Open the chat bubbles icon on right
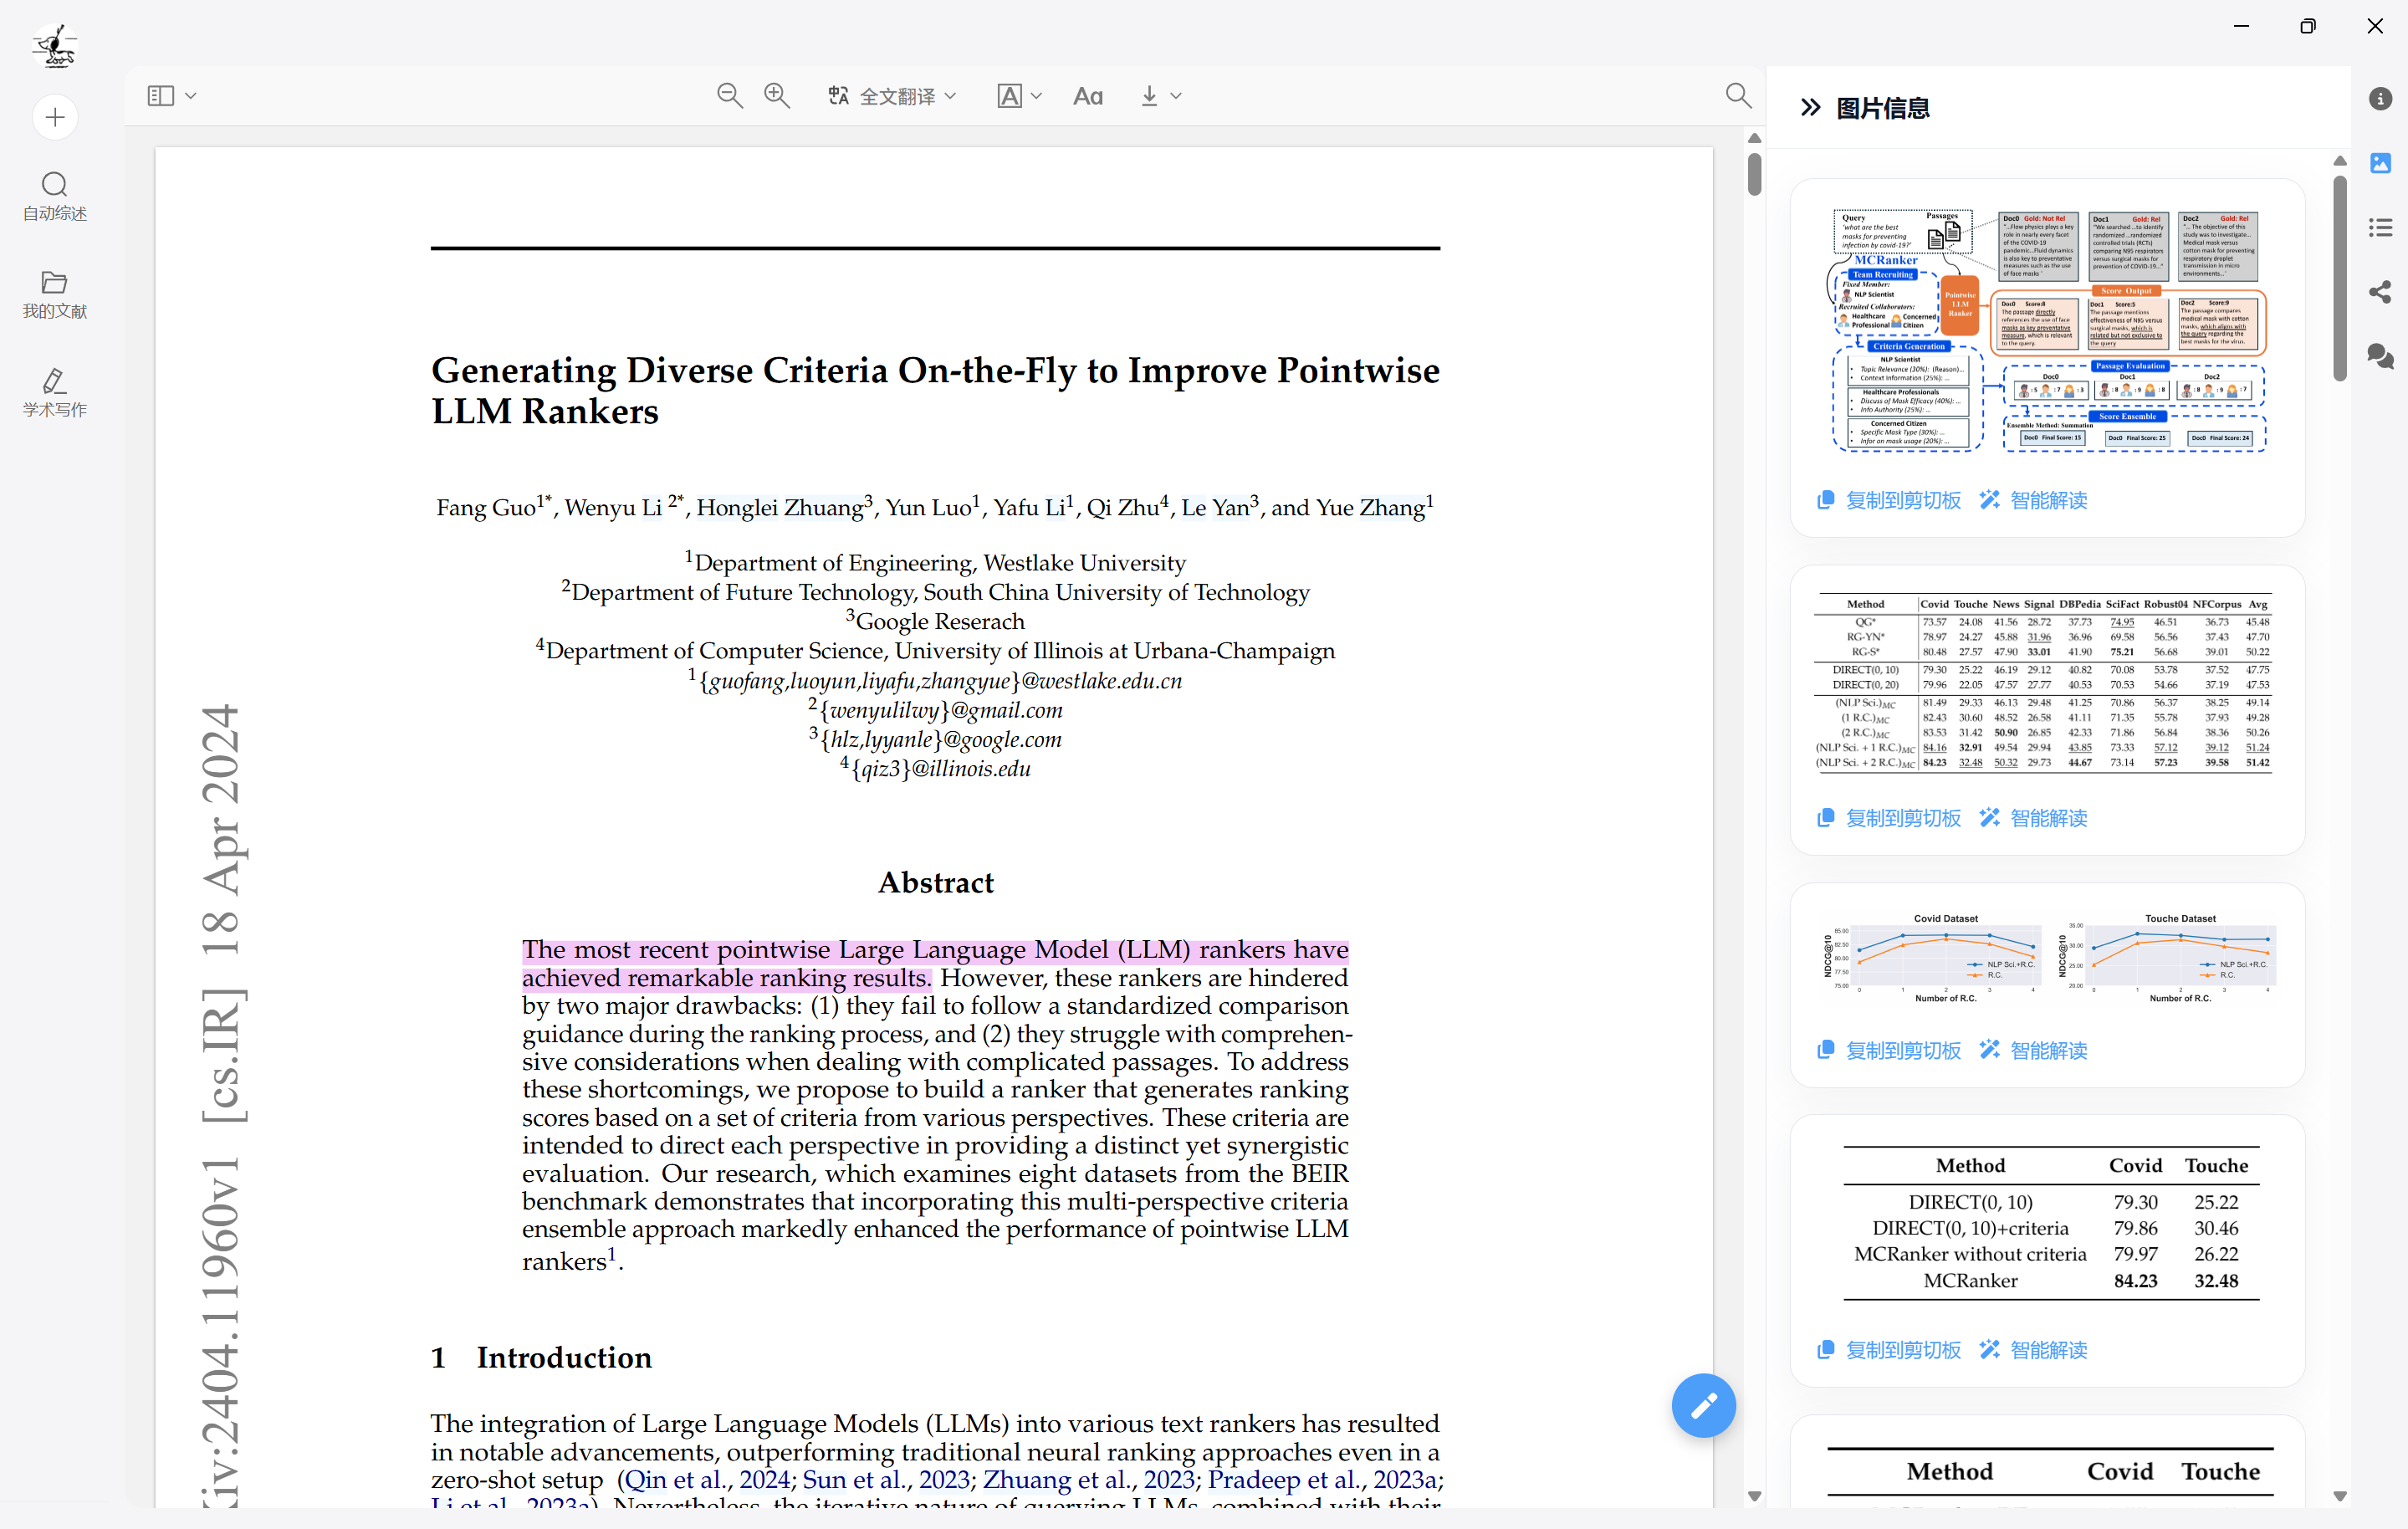The width and height of the screenshot is (2408, 1529). tap(2380, 356)
